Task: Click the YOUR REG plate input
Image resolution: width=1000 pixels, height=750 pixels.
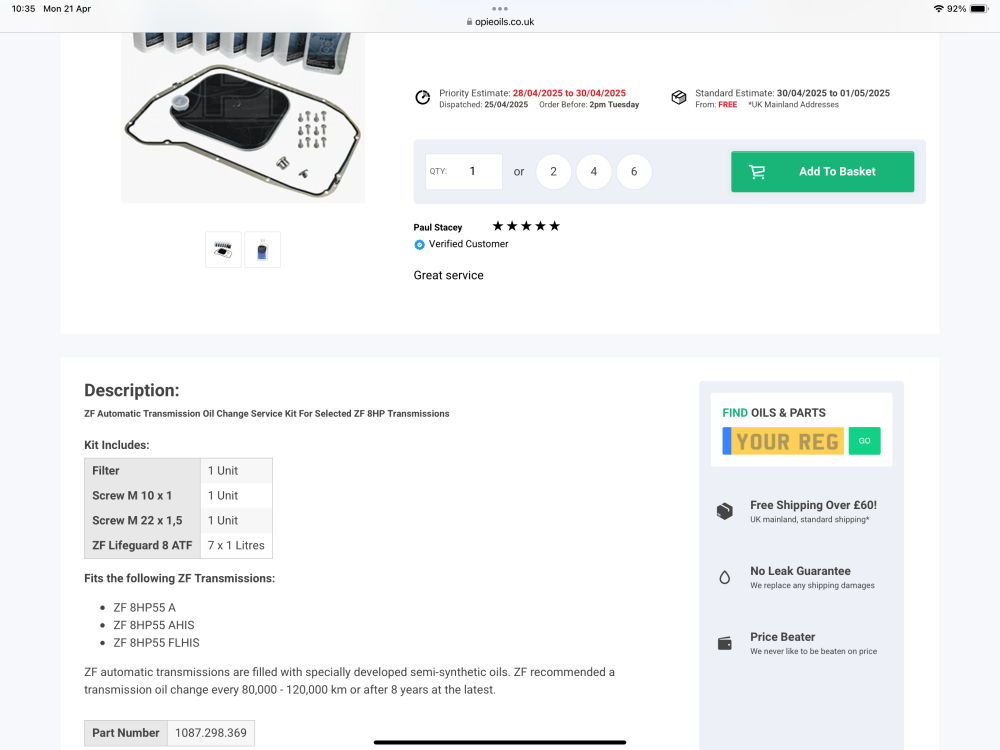Action: (783, 441)
